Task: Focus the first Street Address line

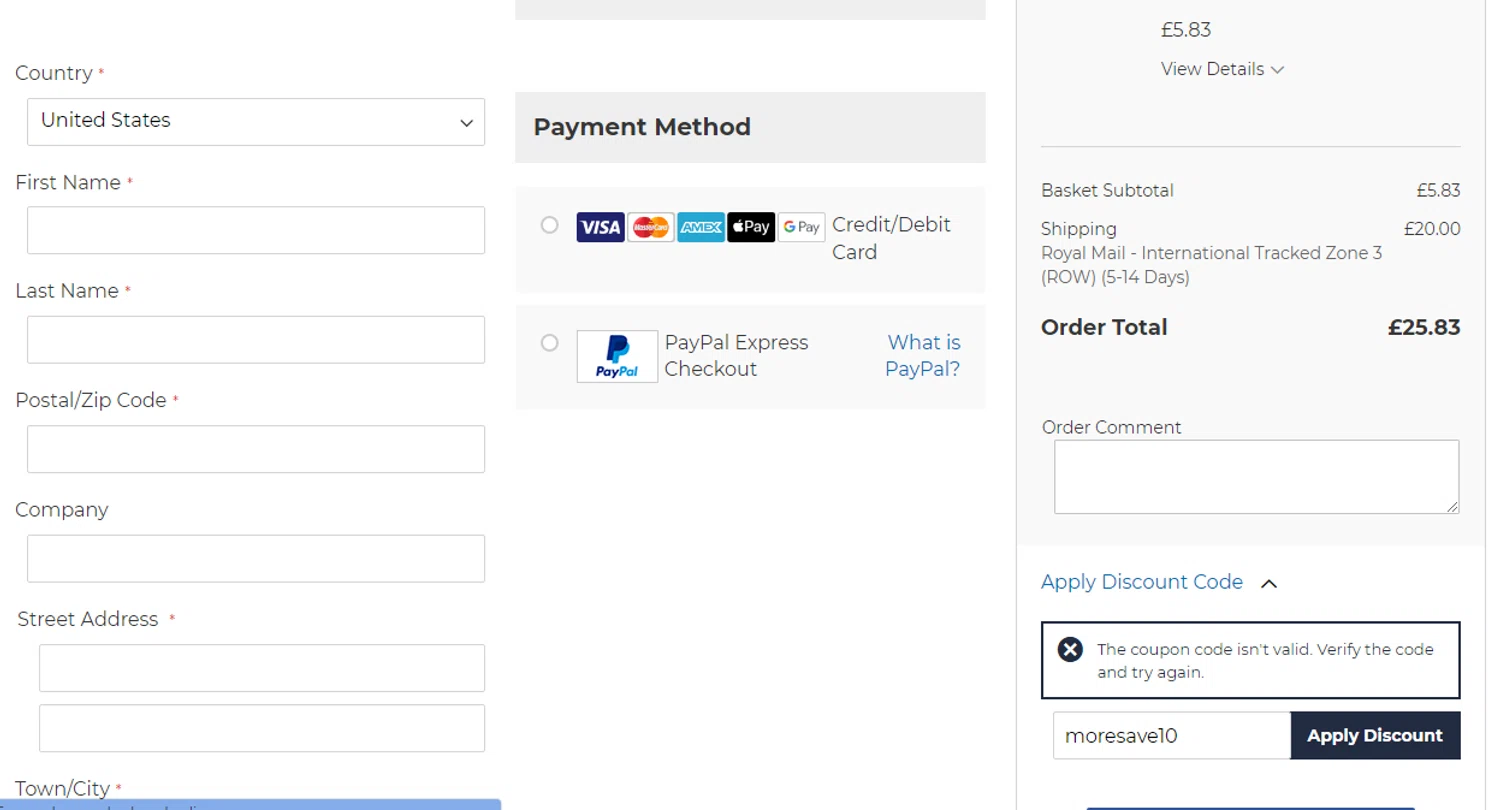Action: click(x=262, y=668)
